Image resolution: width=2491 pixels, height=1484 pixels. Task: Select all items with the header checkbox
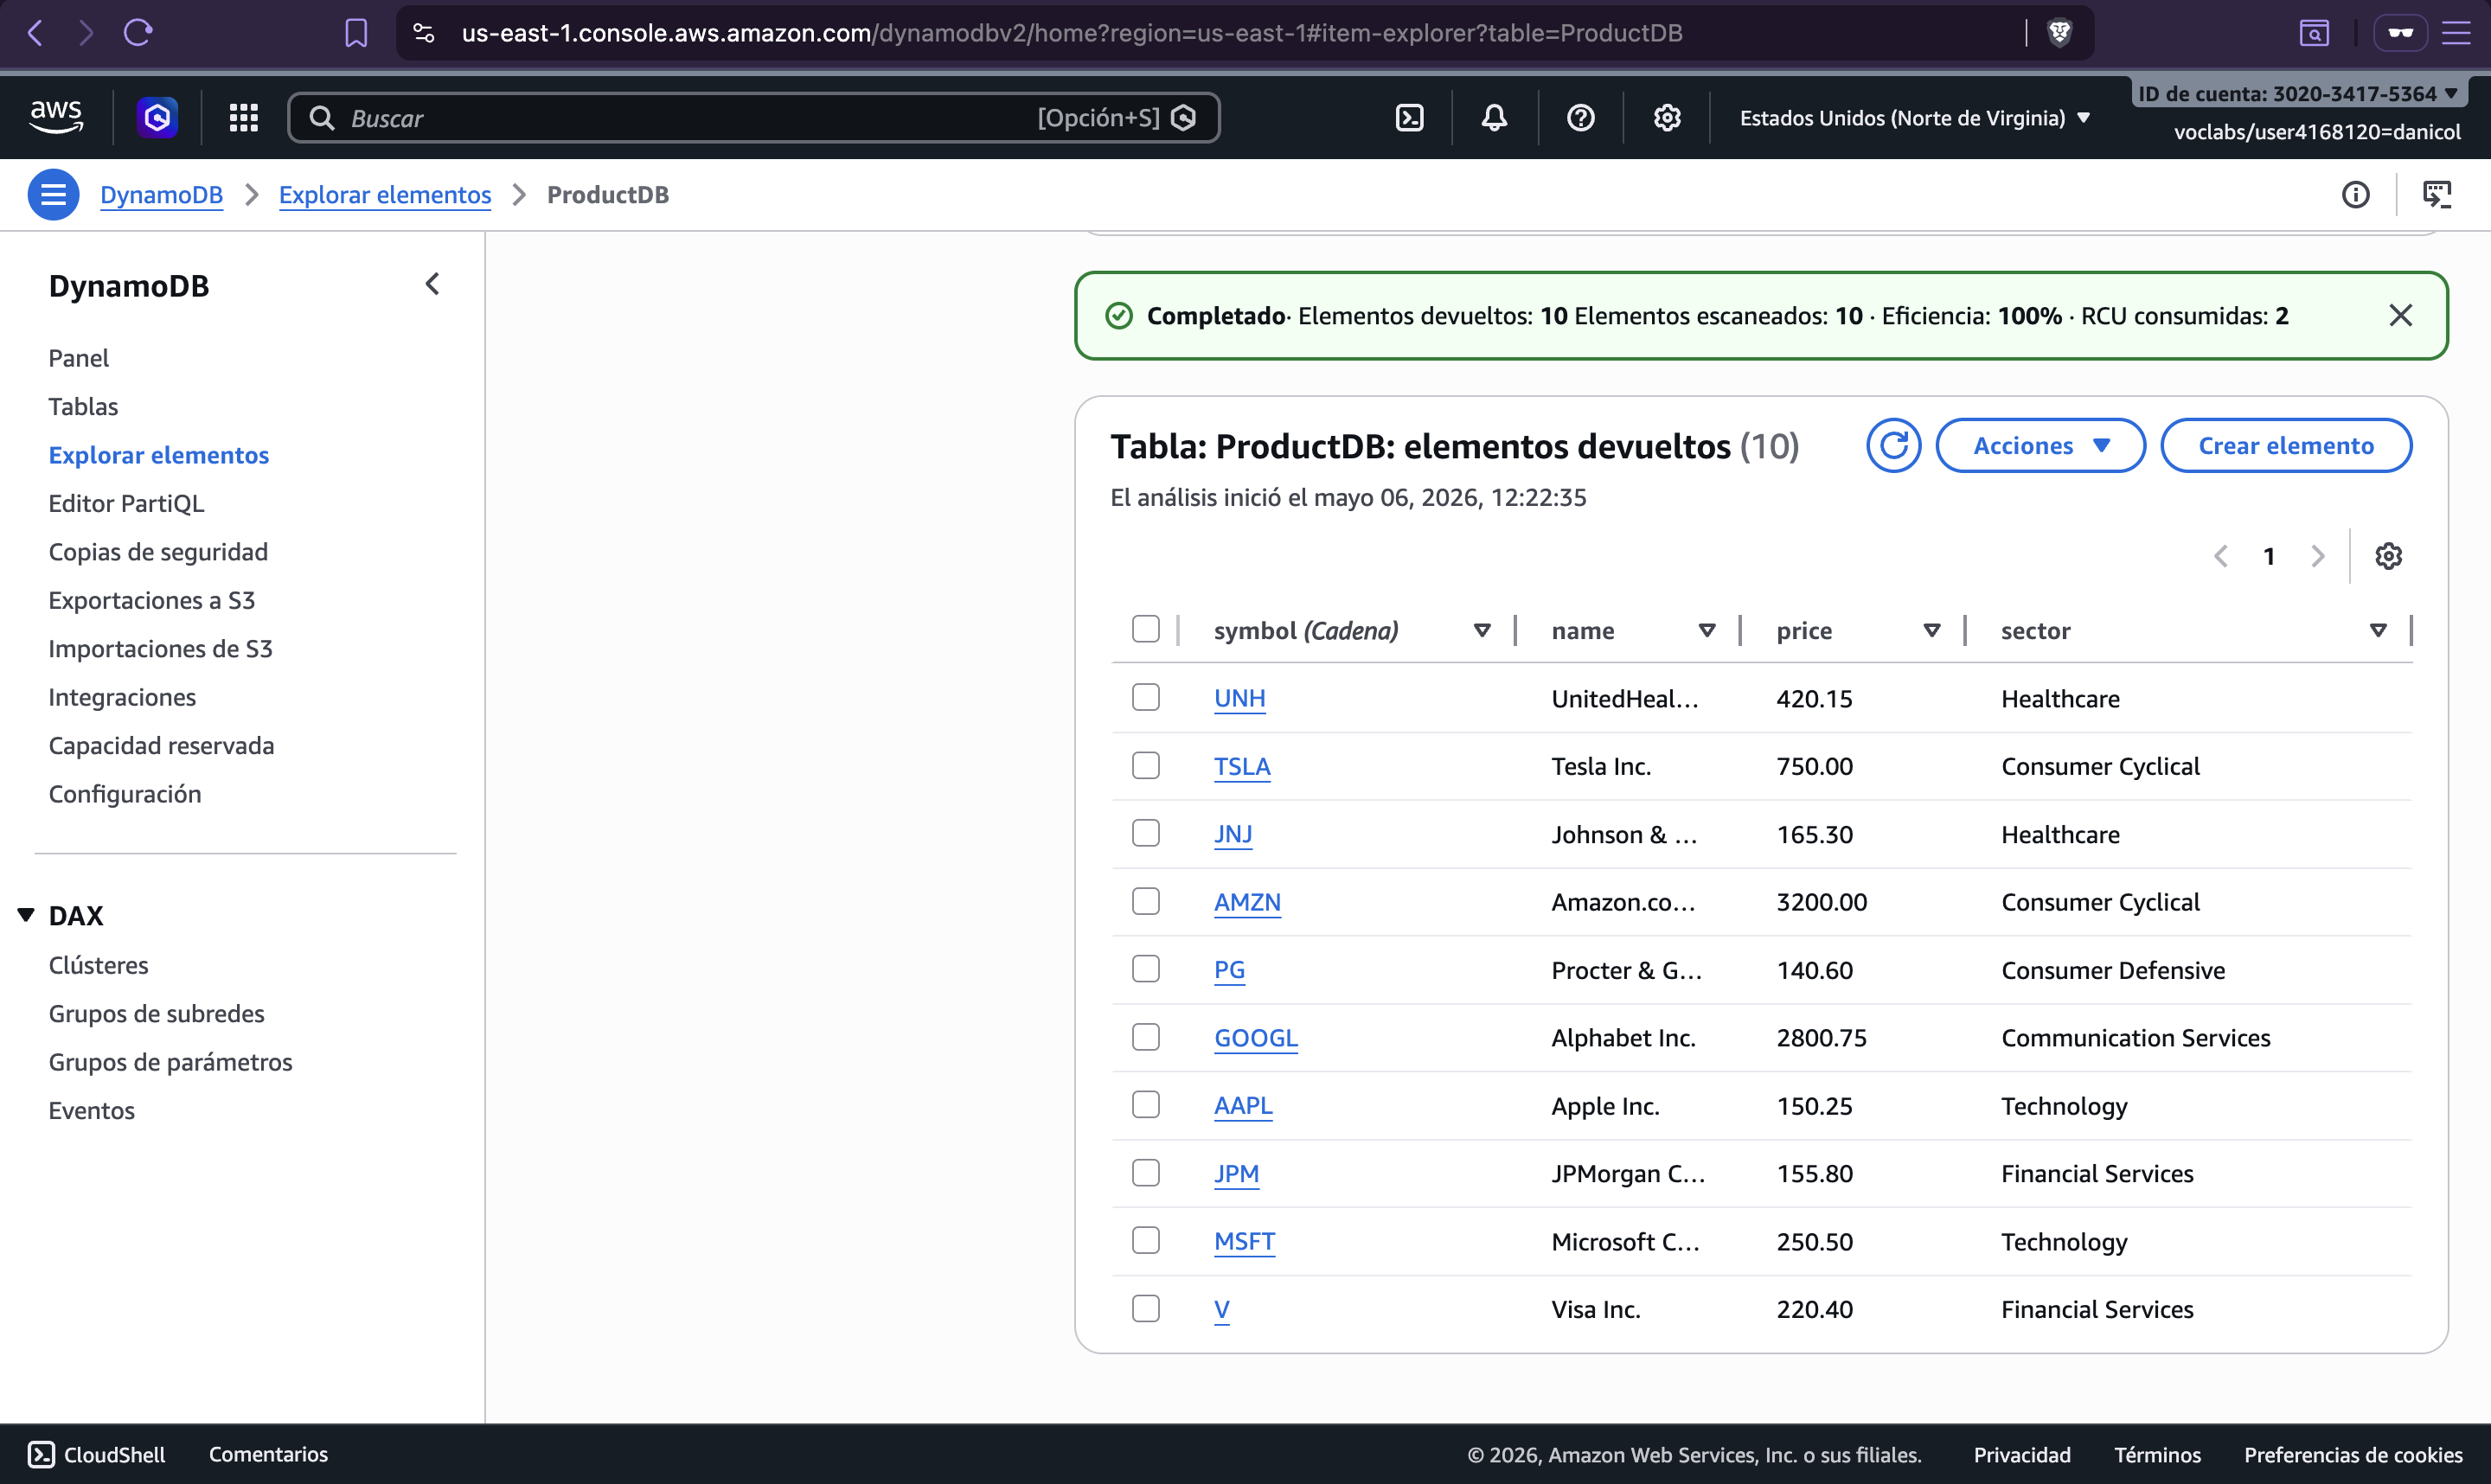[1145, 629]
